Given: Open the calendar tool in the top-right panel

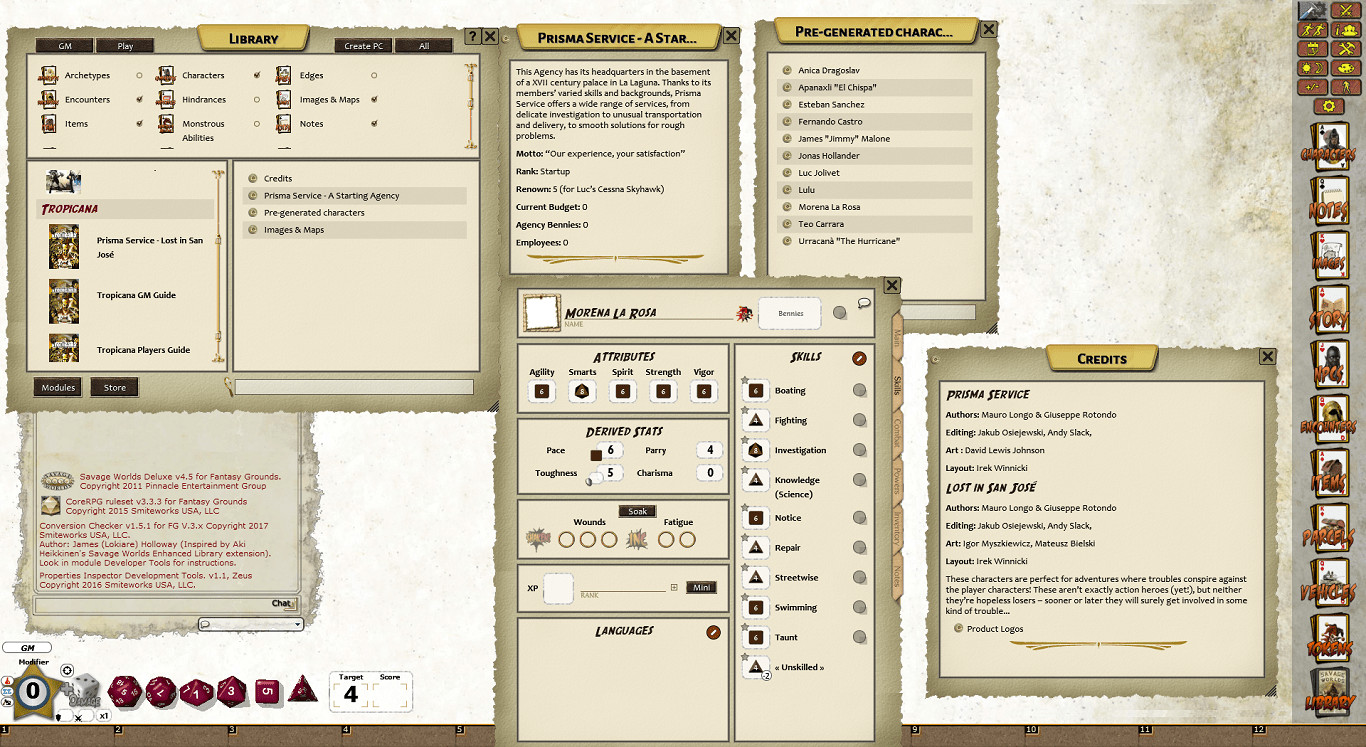Looking at the screenshot, I should (x=1312, y=48).
